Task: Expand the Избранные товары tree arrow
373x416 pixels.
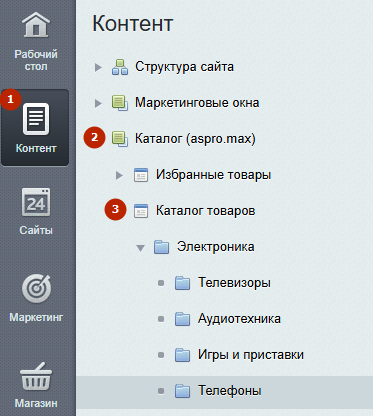Action: (119, 175)
